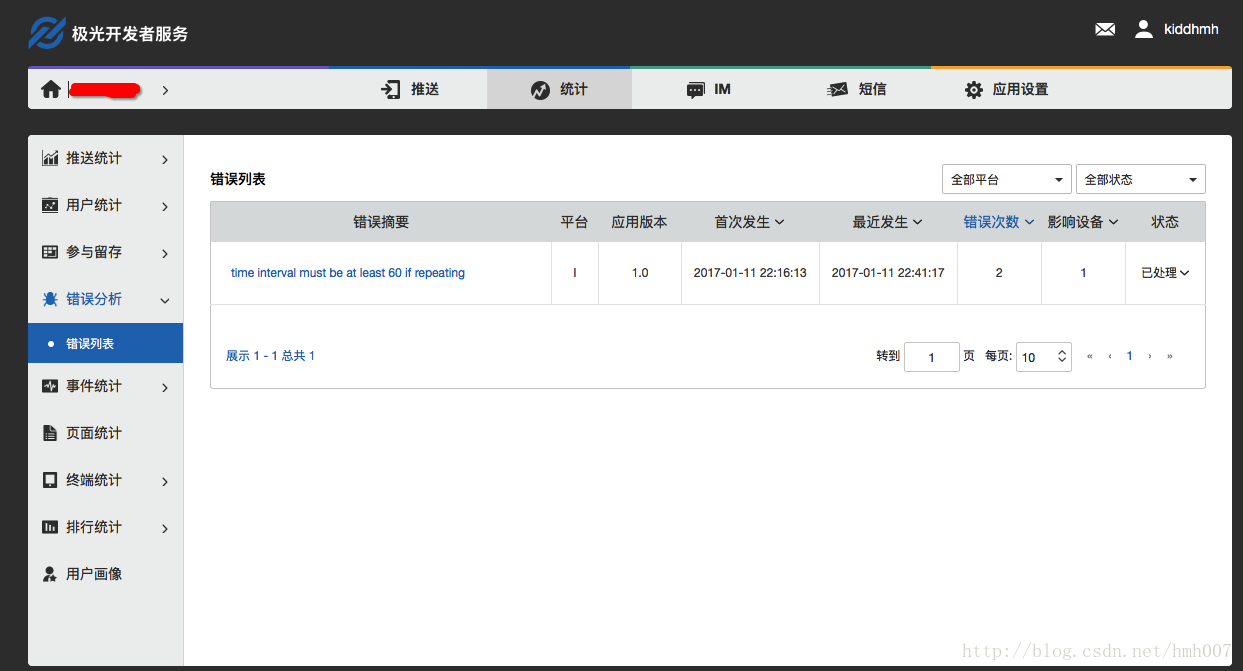Screen dimensions: 1243x671
Task: Click the user profile avatar icon
Action: (1144, 29)
